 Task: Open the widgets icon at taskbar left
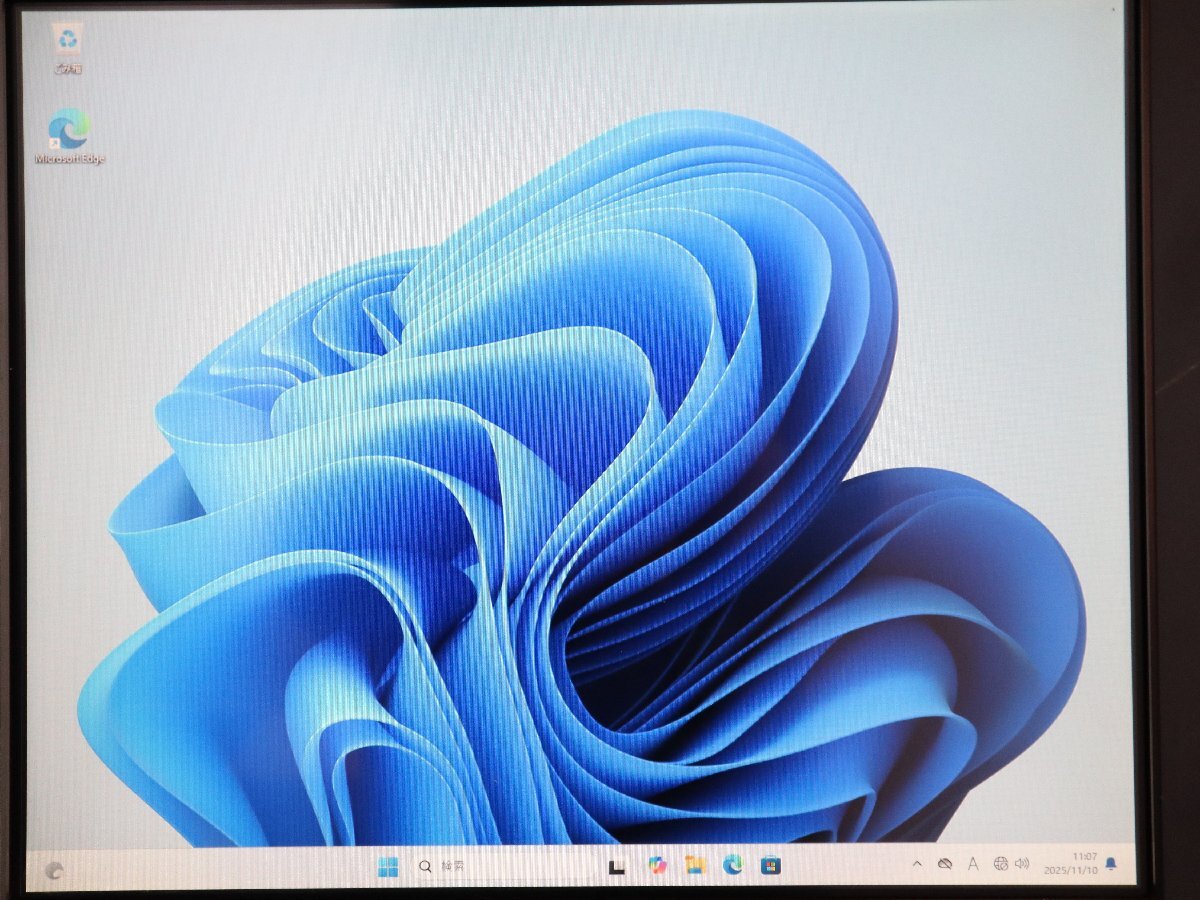[x=55, y=871]
